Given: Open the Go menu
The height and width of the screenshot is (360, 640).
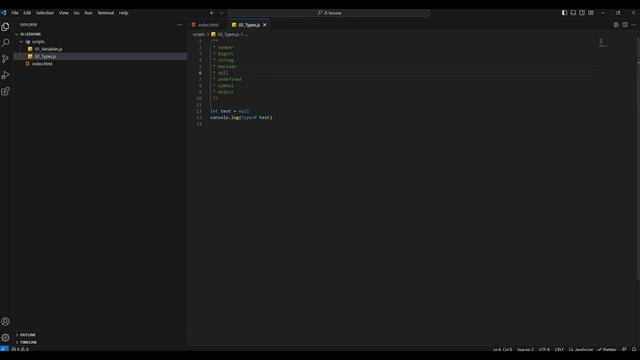Looking at the screenshot, I should 76,13.
